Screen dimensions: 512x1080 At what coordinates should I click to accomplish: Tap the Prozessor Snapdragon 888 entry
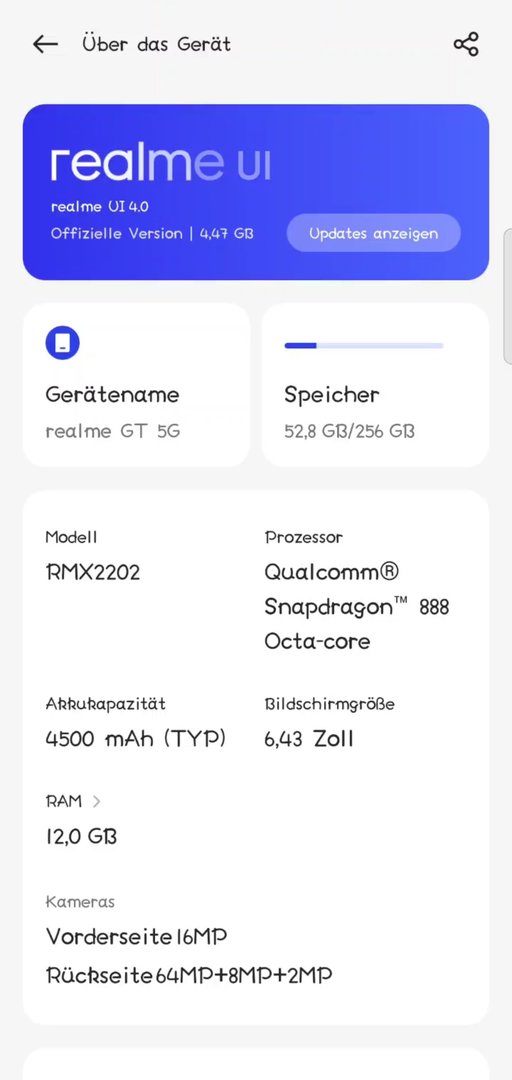(x=357, y=590)
